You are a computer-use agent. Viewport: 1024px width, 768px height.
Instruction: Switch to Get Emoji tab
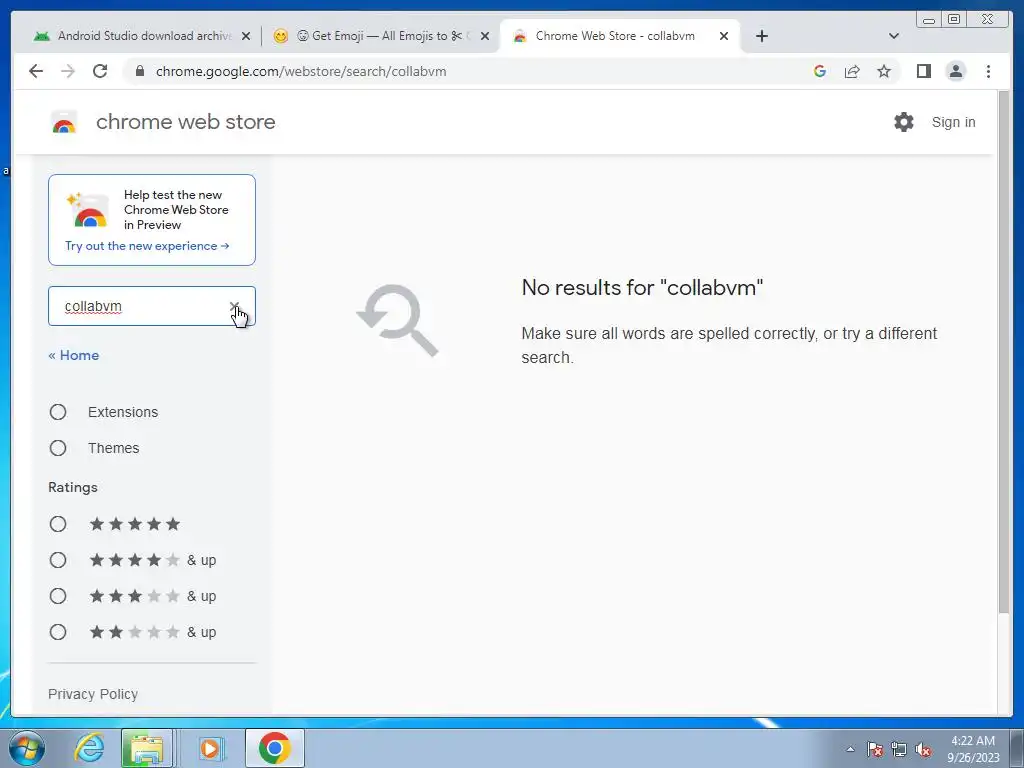(x=381, y=36)
